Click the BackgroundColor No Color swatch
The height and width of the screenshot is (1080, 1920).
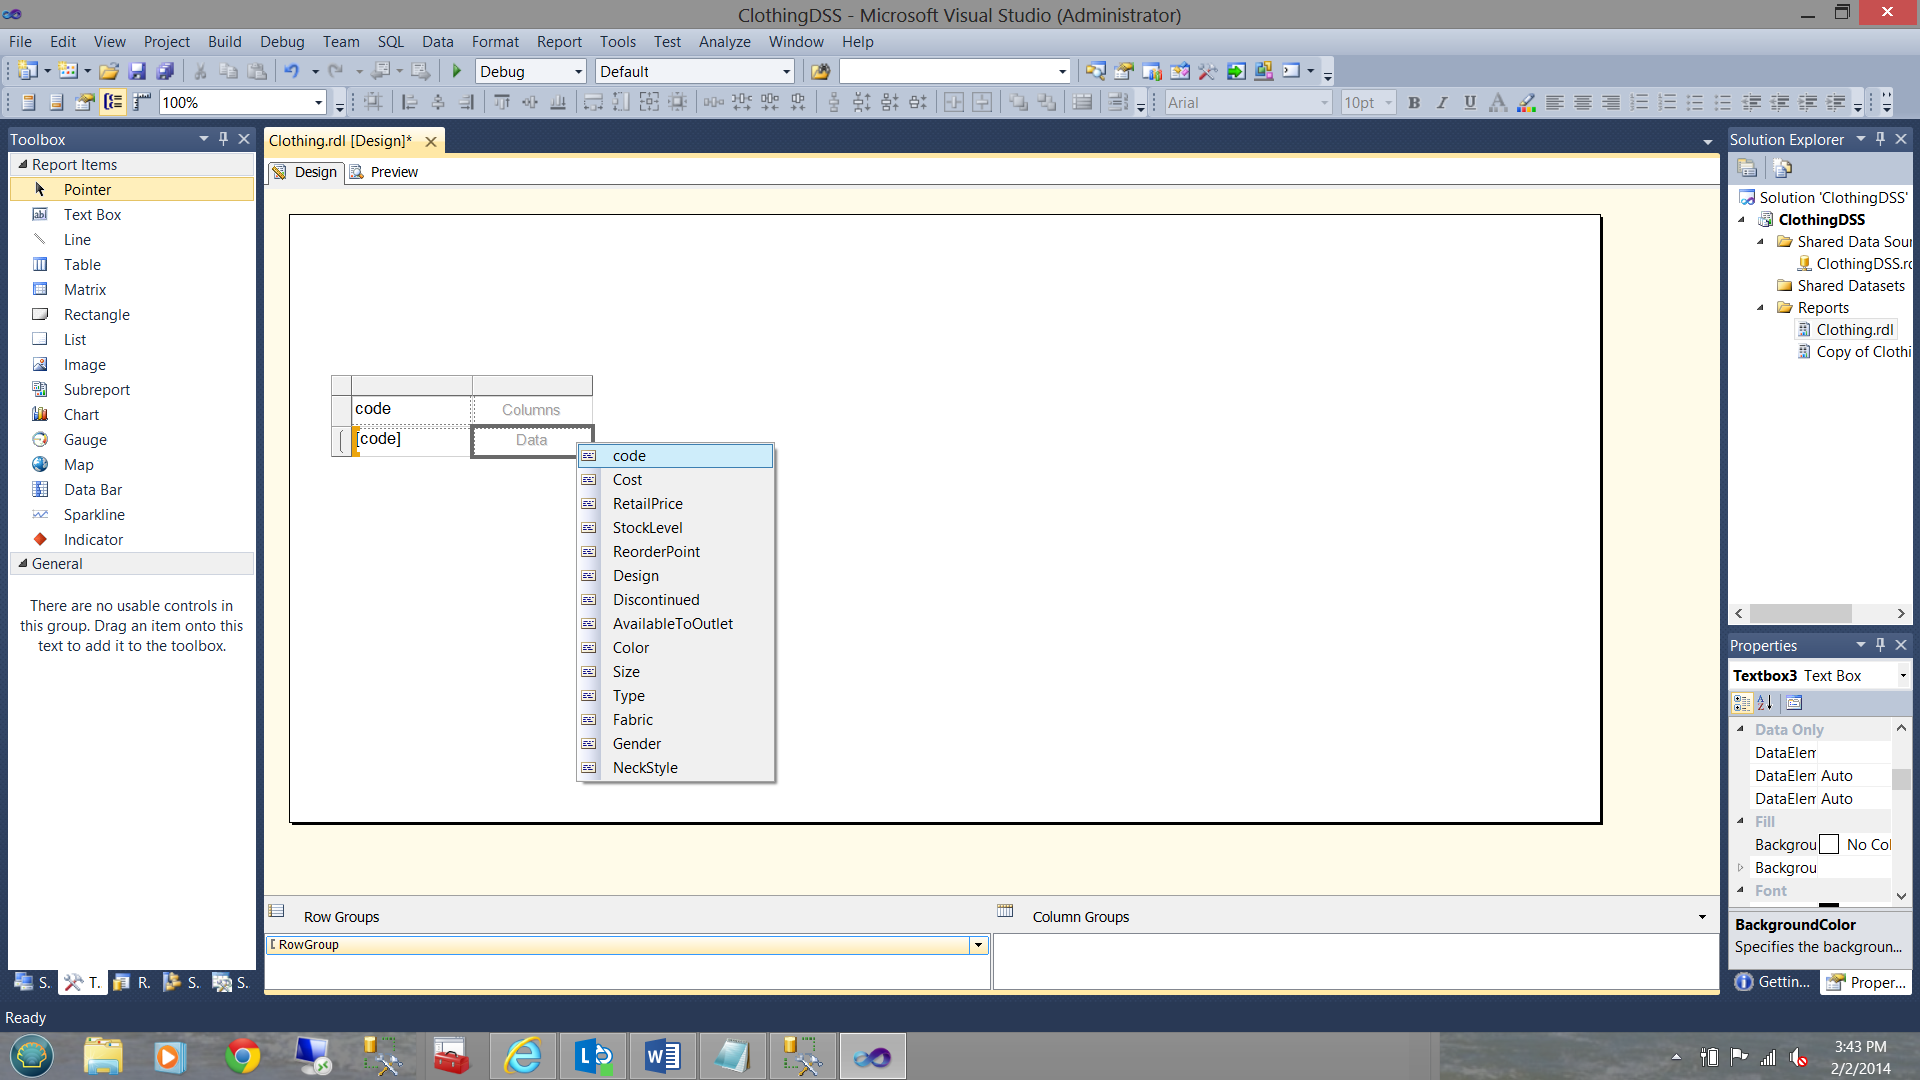(1829, 844)
